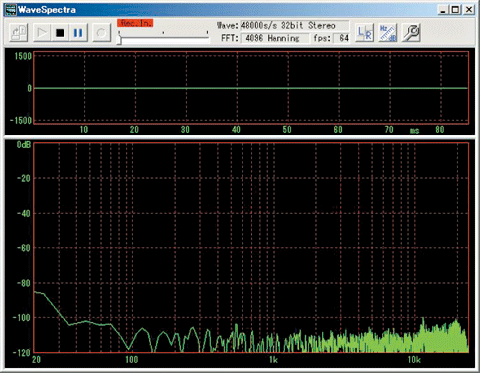This screenshot has width=480, height=373.
Task: Click the -100 dB axis label
Action: tap(21, 318)
